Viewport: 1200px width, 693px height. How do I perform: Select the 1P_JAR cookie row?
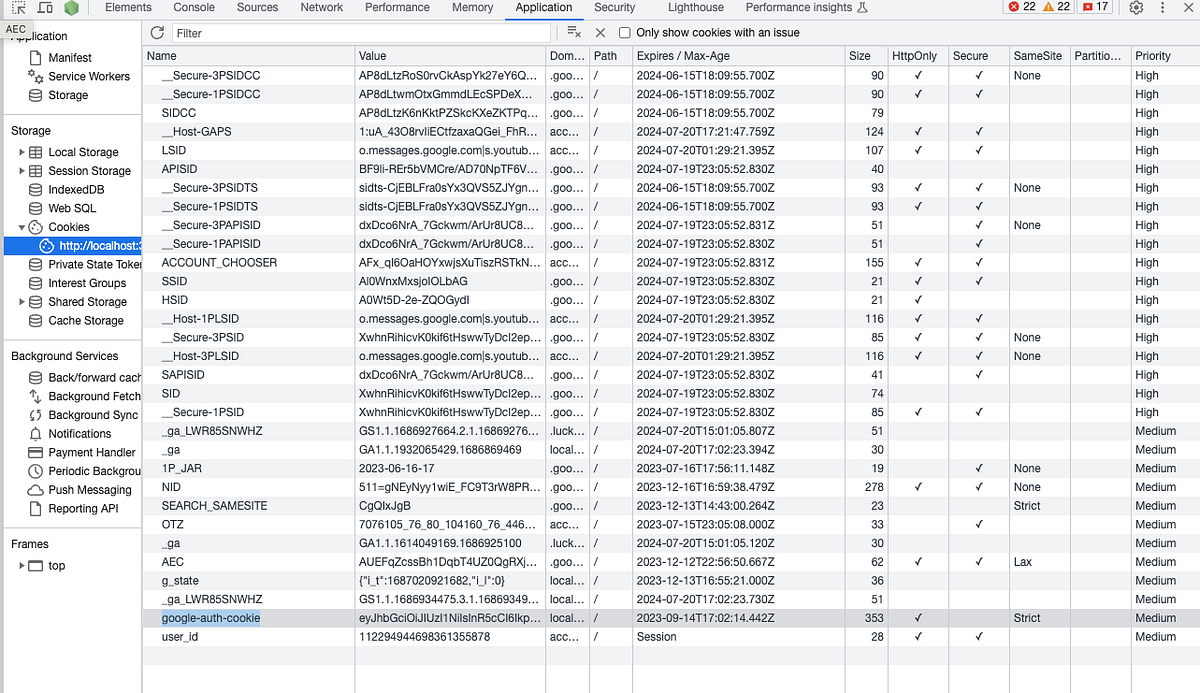[671, 468]
